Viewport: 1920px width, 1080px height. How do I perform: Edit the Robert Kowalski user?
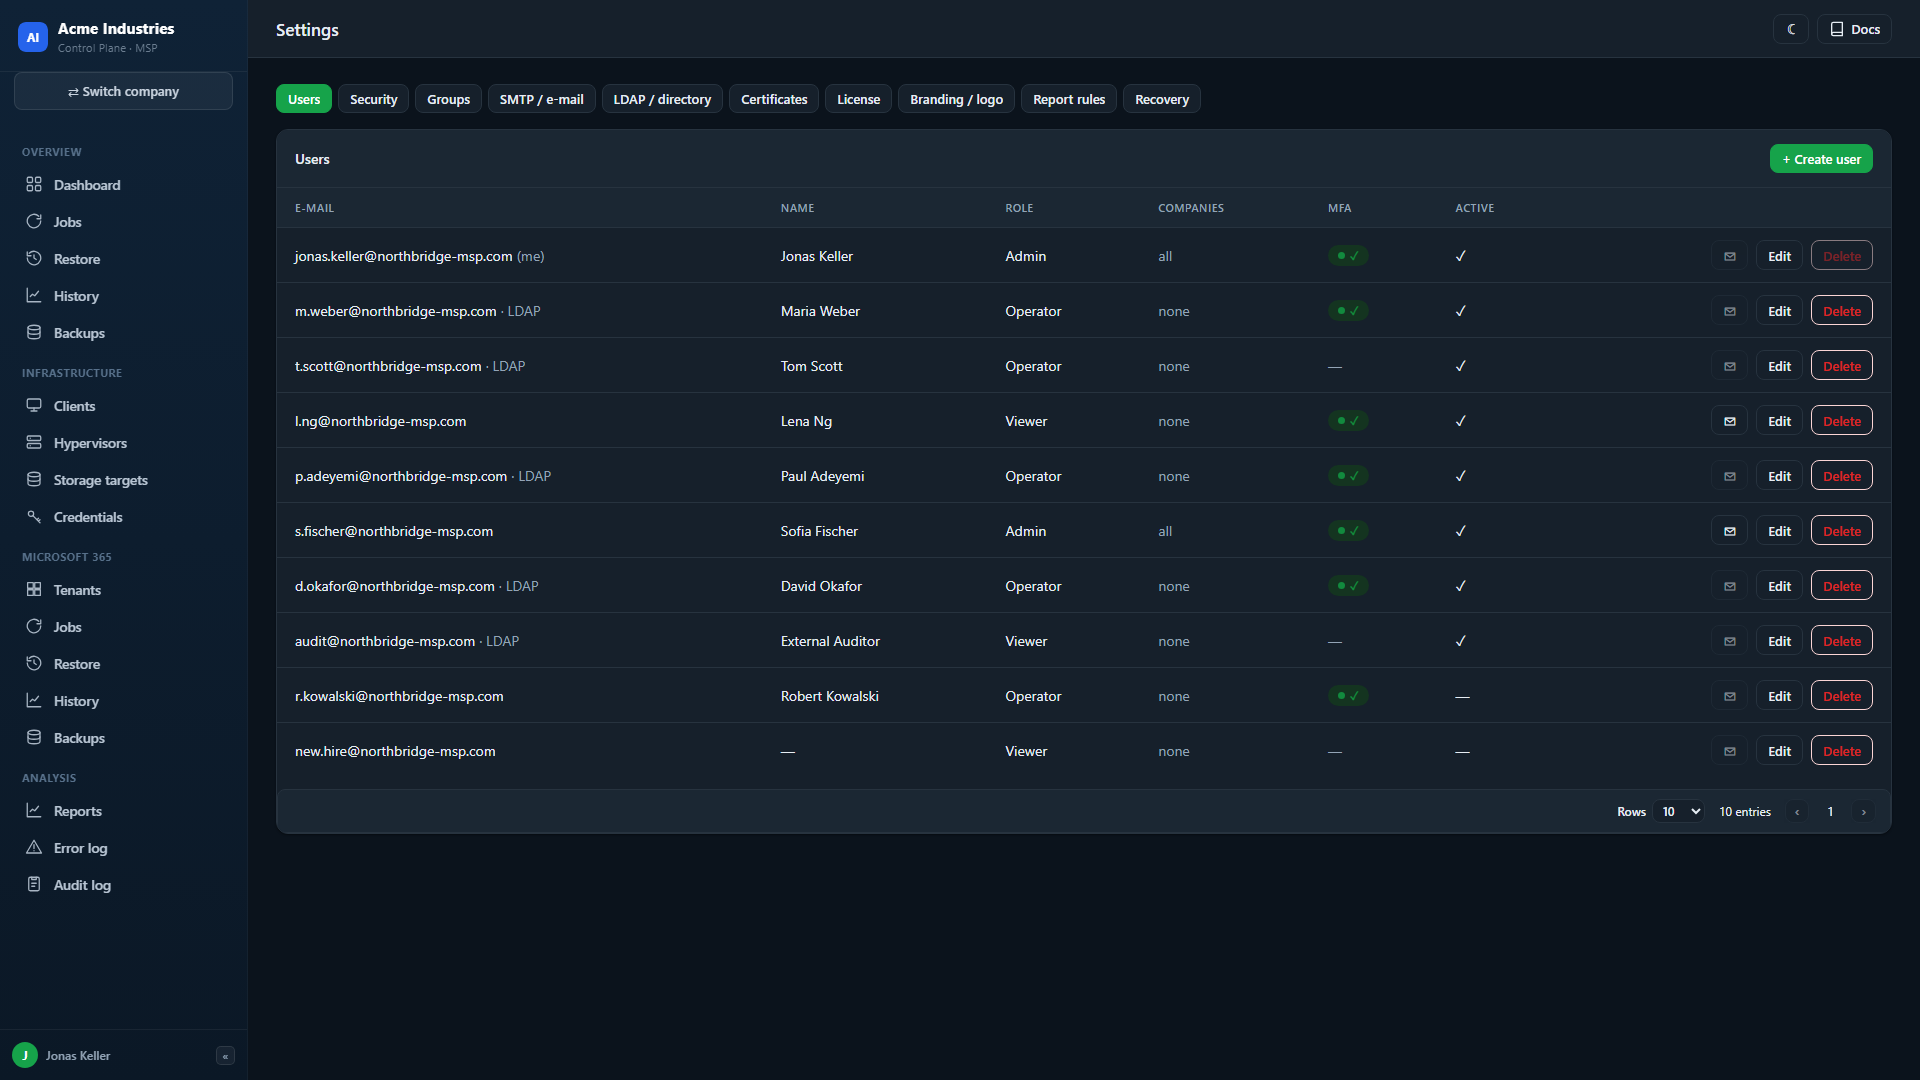click(1779, 696)
